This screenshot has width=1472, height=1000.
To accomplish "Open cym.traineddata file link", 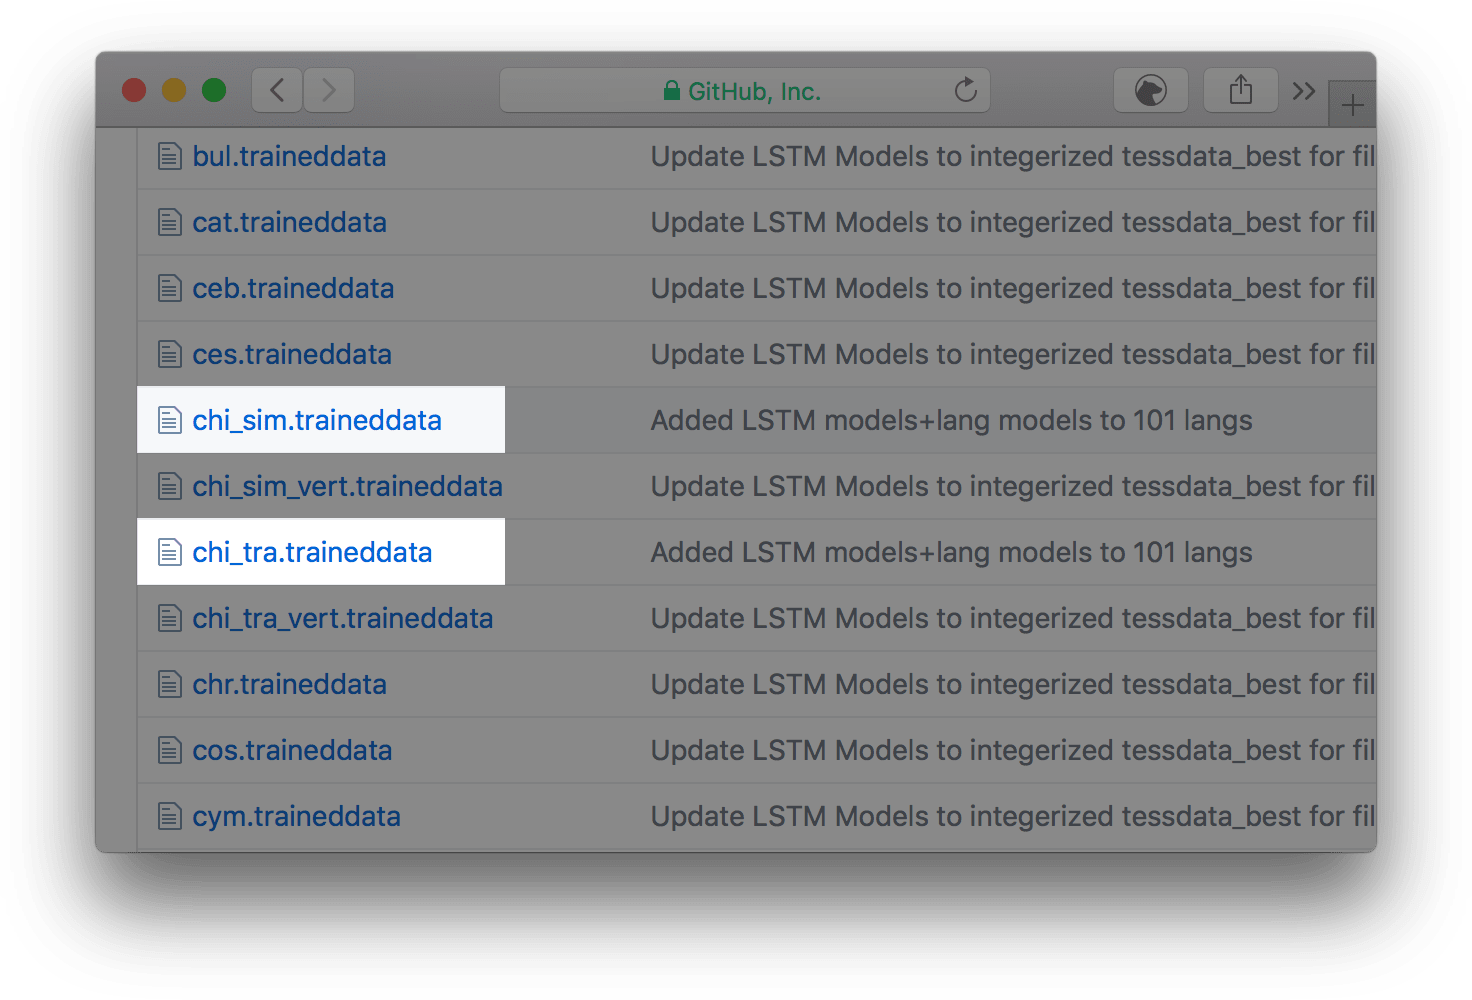I will click(x=296, y=817).
